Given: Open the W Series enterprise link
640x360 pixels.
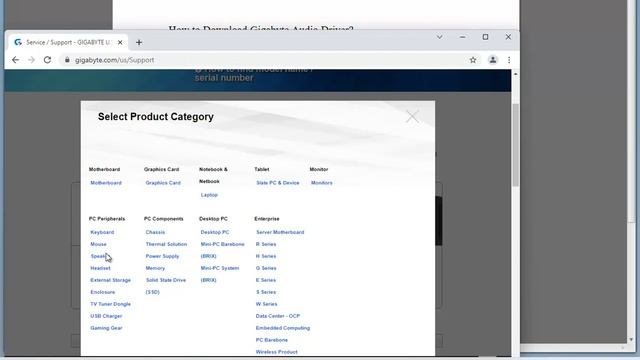Looking at the screenshot, I should tap(266, 304).
